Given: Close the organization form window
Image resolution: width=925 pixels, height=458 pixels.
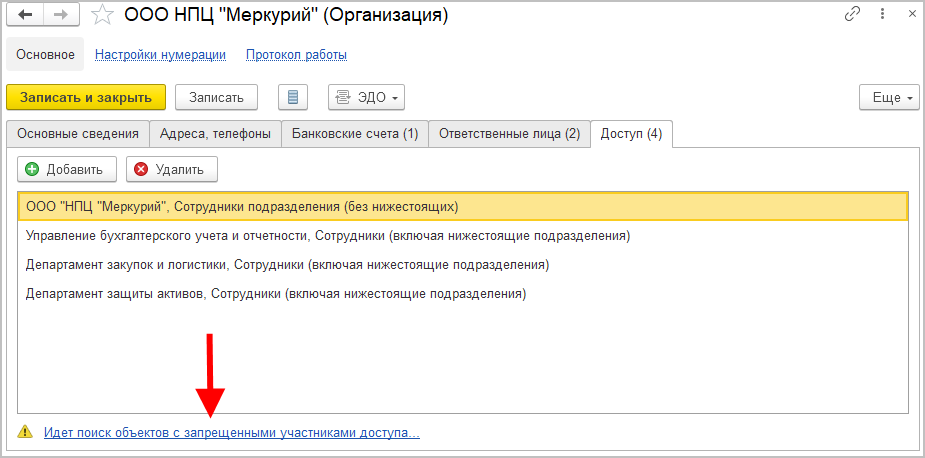Looking at the screenshot, I should point(909,15).
